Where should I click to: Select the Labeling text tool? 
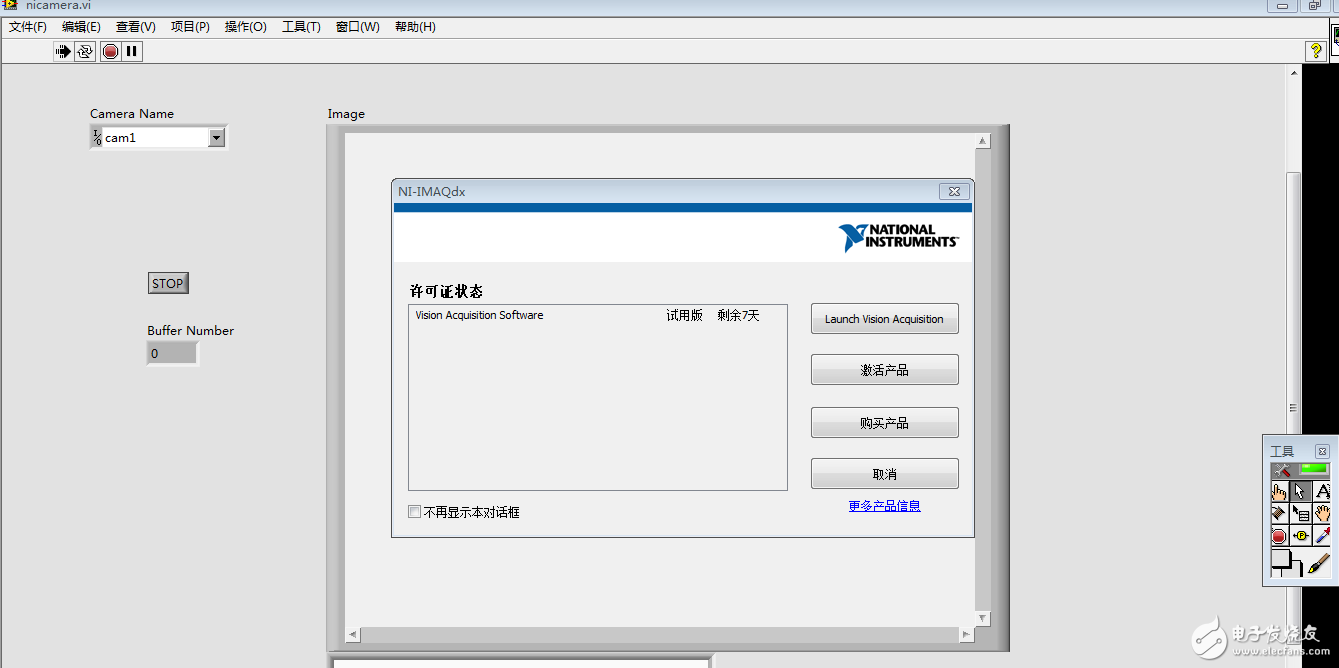[x=1323, y=491]
